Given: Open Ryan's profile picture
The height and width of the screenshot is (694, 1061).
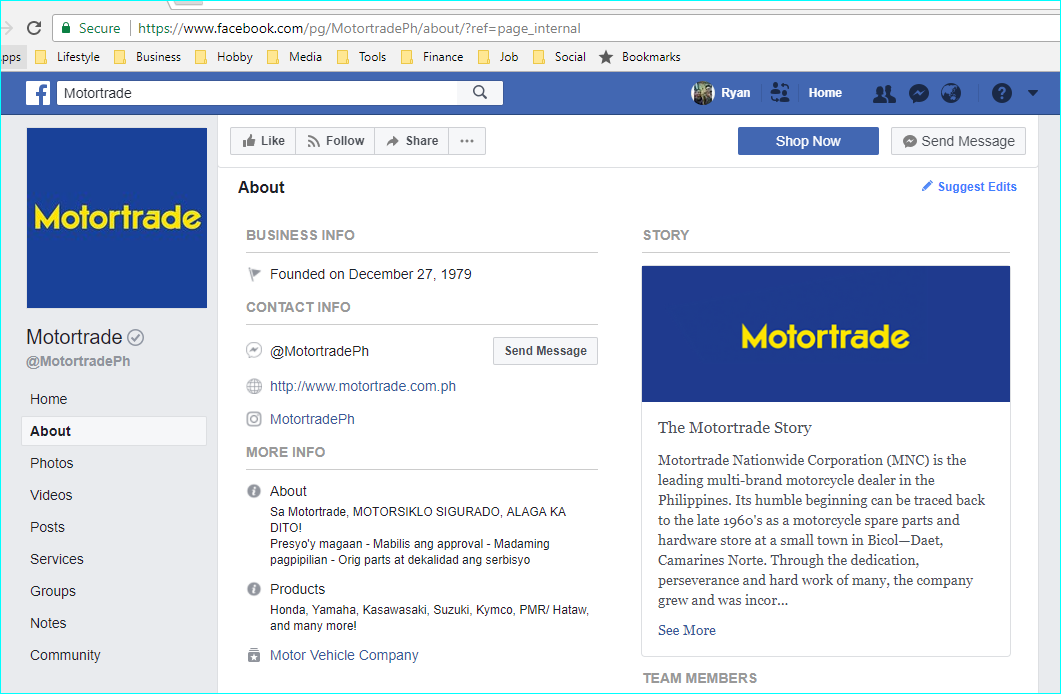Looking at the screenshot, I should [702, 93].
